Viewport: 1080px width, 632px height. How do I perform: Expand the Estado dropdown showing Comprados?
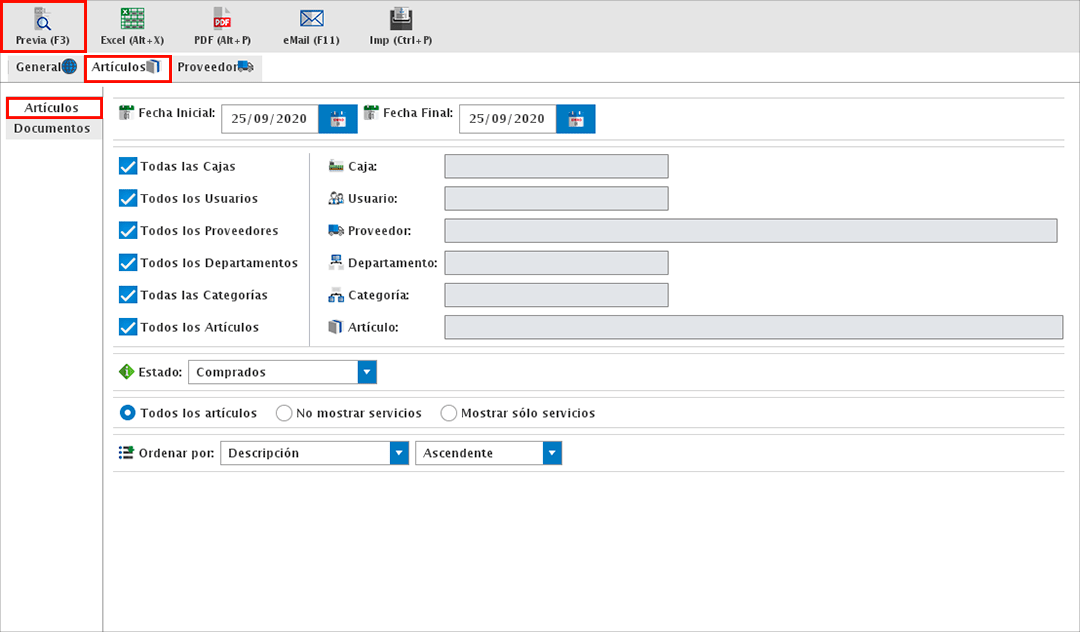[x=367, y=372]
